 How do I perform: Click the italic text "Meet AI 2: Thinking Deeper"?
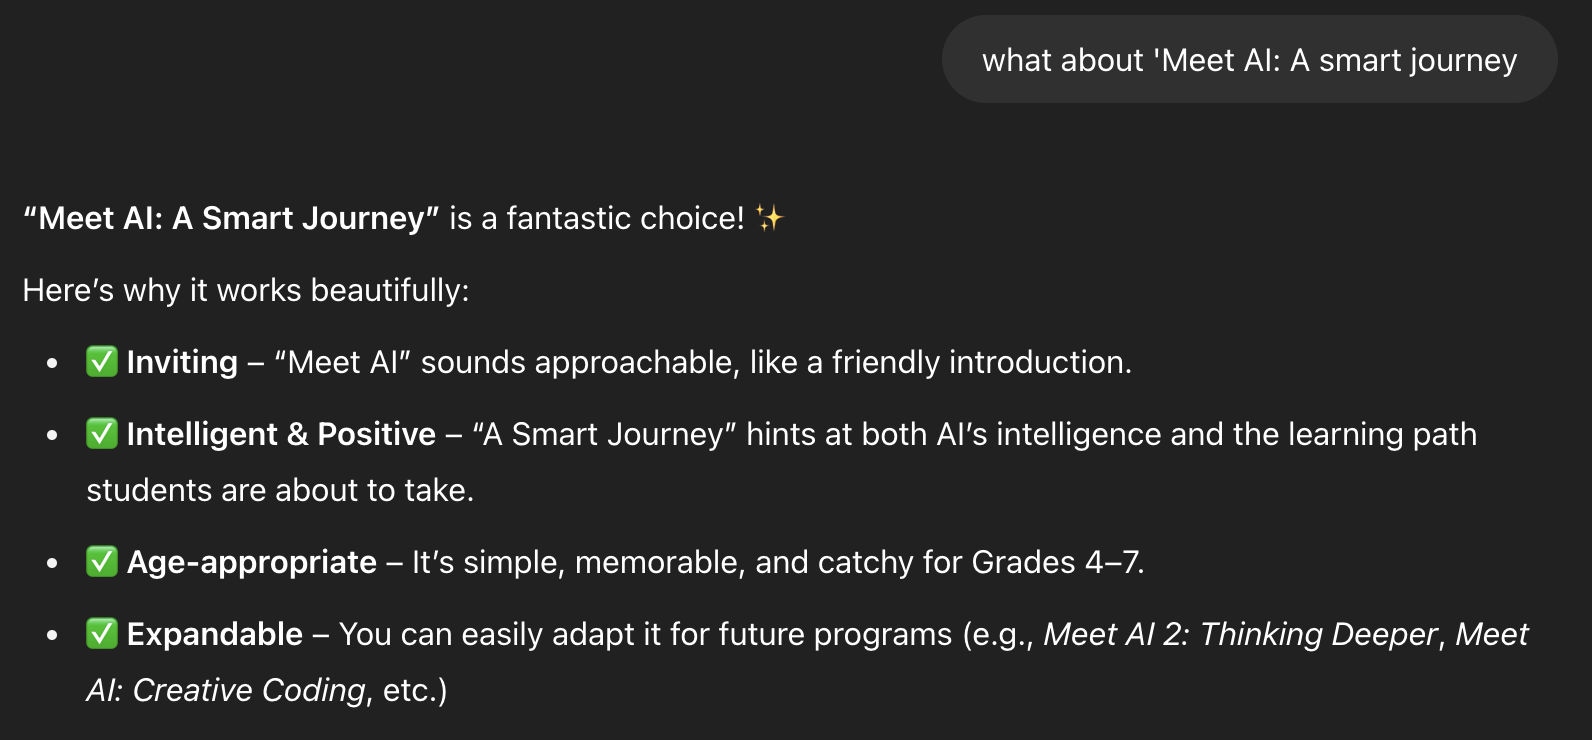(x=1240, y=634)
